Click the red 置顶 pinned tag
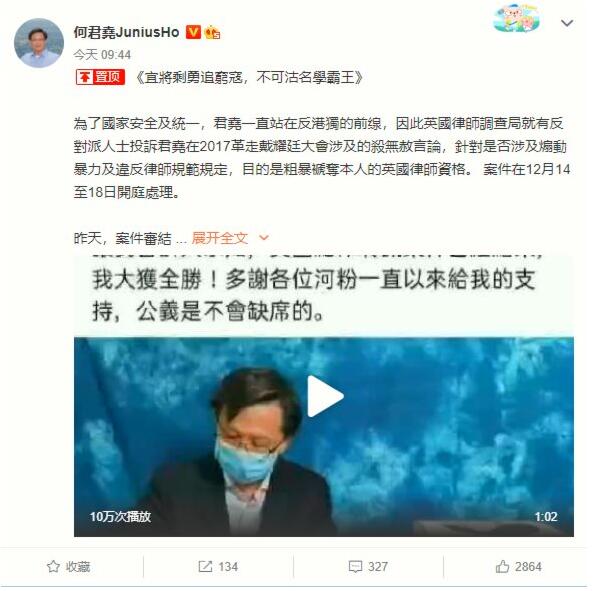Image resolution: width=595 pixels, height=591 pixels. (x=100, y=77)
